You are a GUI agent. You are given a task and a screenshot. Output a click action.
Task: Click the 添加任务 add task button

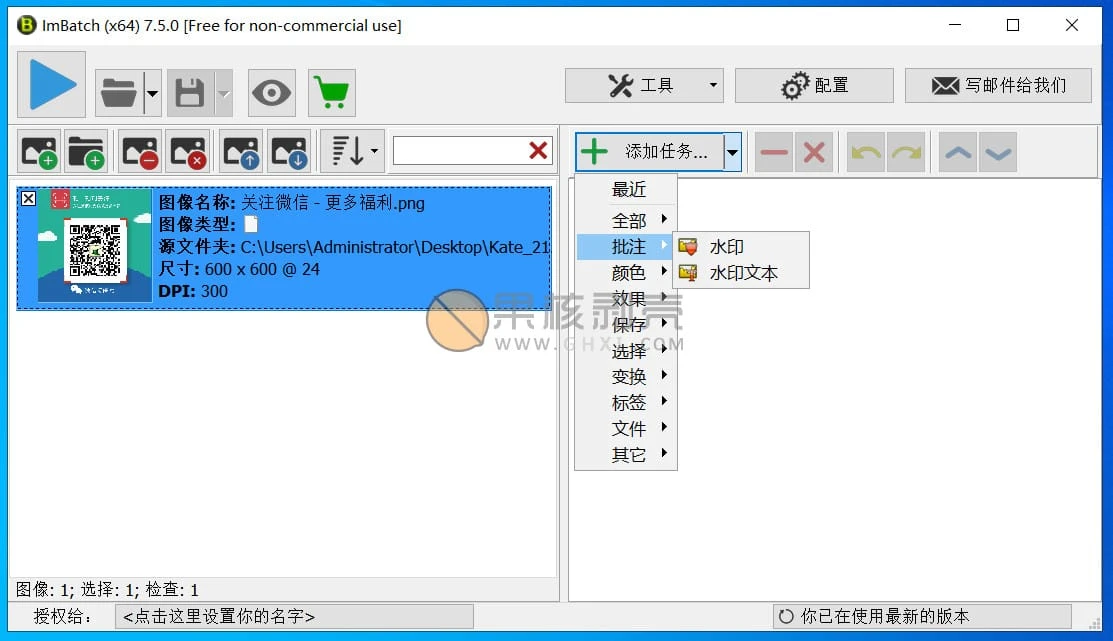point(649,151)
